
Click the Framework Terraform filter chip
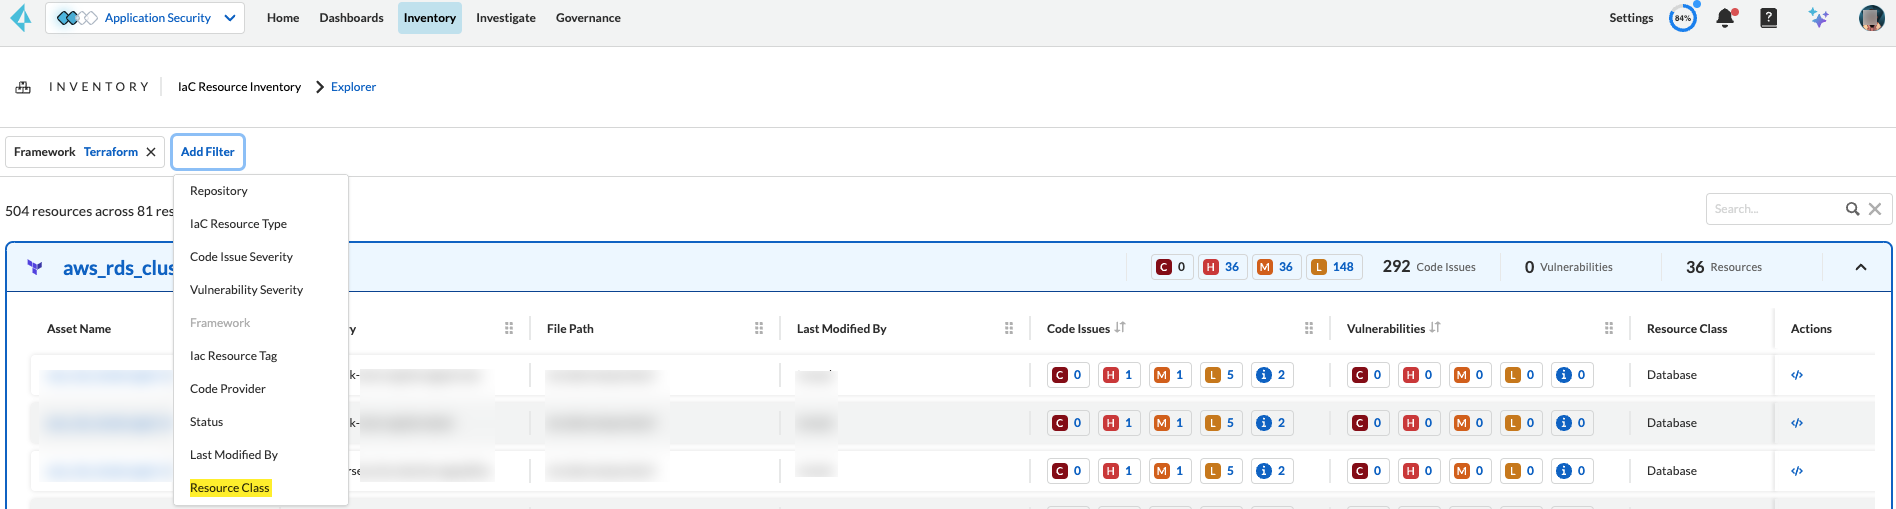pyautogui.click(x=85, y=152)
